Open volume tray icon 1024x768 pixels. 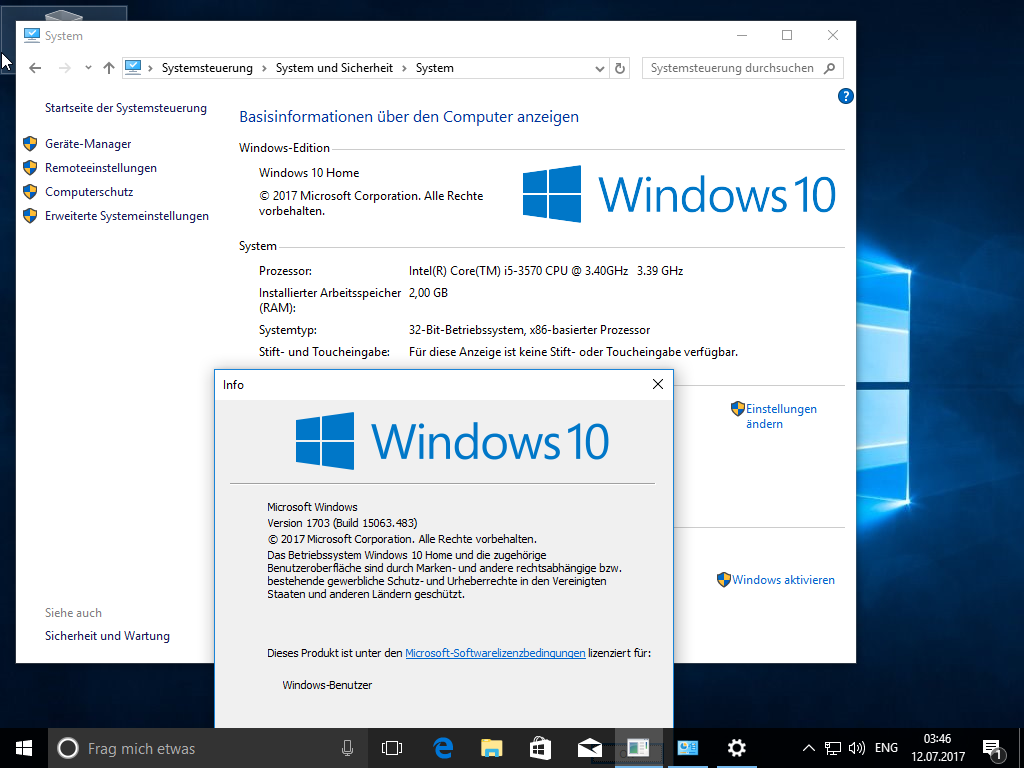point(856,748)
